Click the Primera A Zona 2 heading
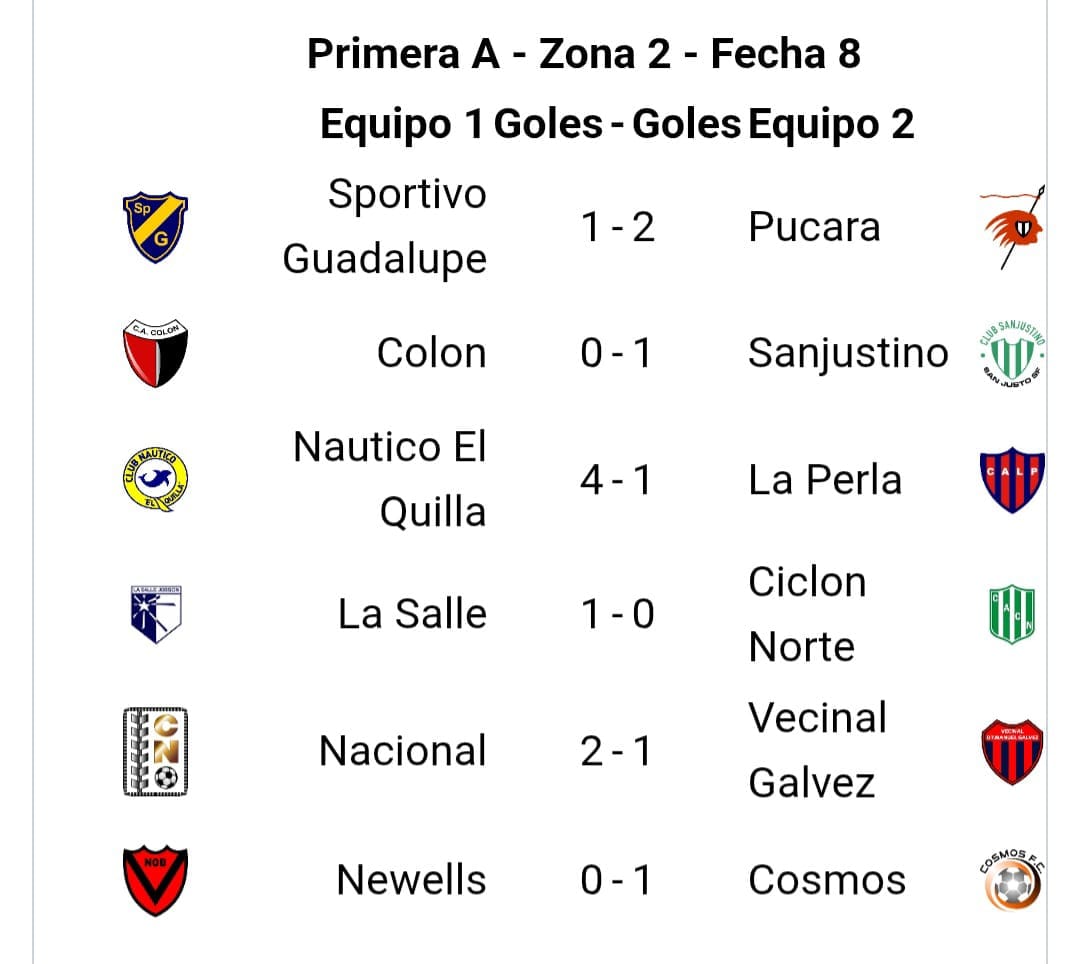Image resolution: width=1080 pixels, height=964 pixels. (583, 54)
